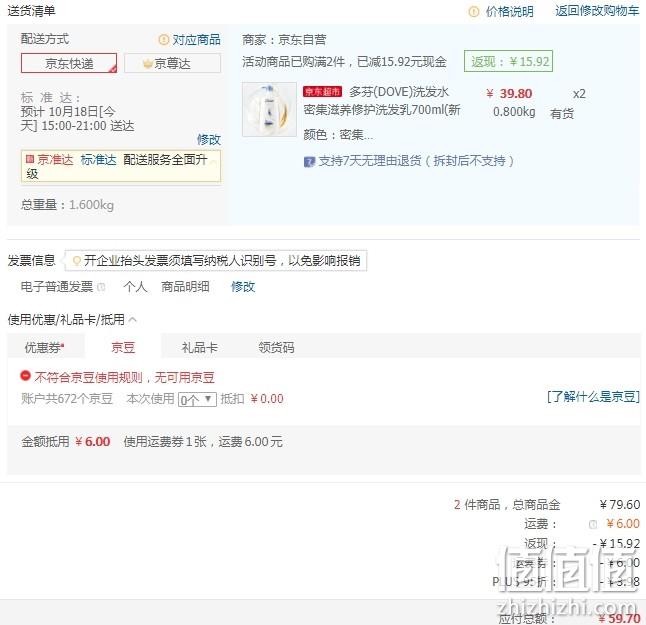
Task: Click 账户共672个京豆 text
Action: click(x=67, y=399)
